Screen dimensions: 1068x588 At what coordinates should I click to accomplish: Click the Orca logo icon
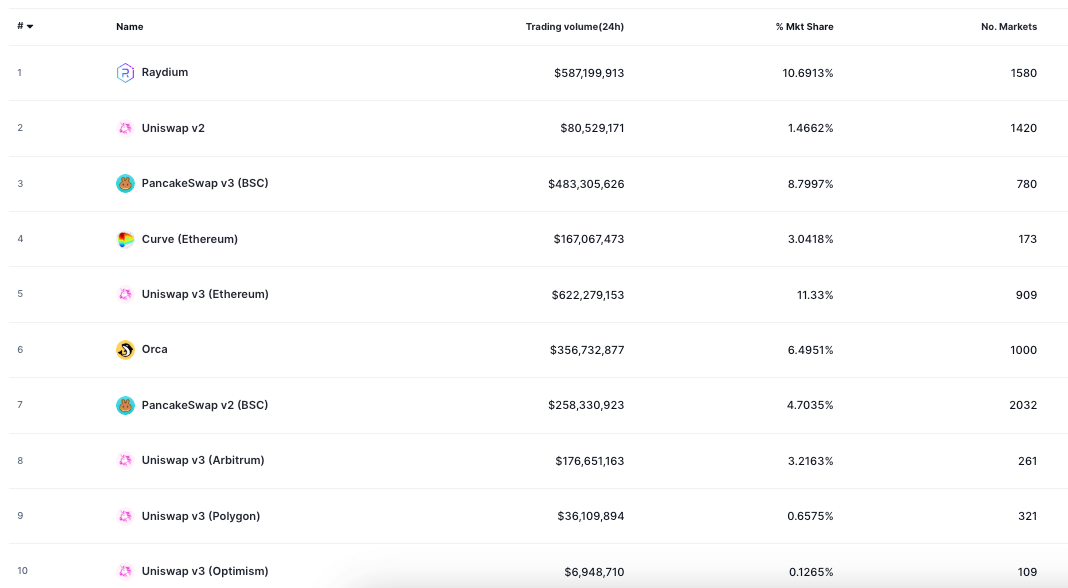point(125,350)
